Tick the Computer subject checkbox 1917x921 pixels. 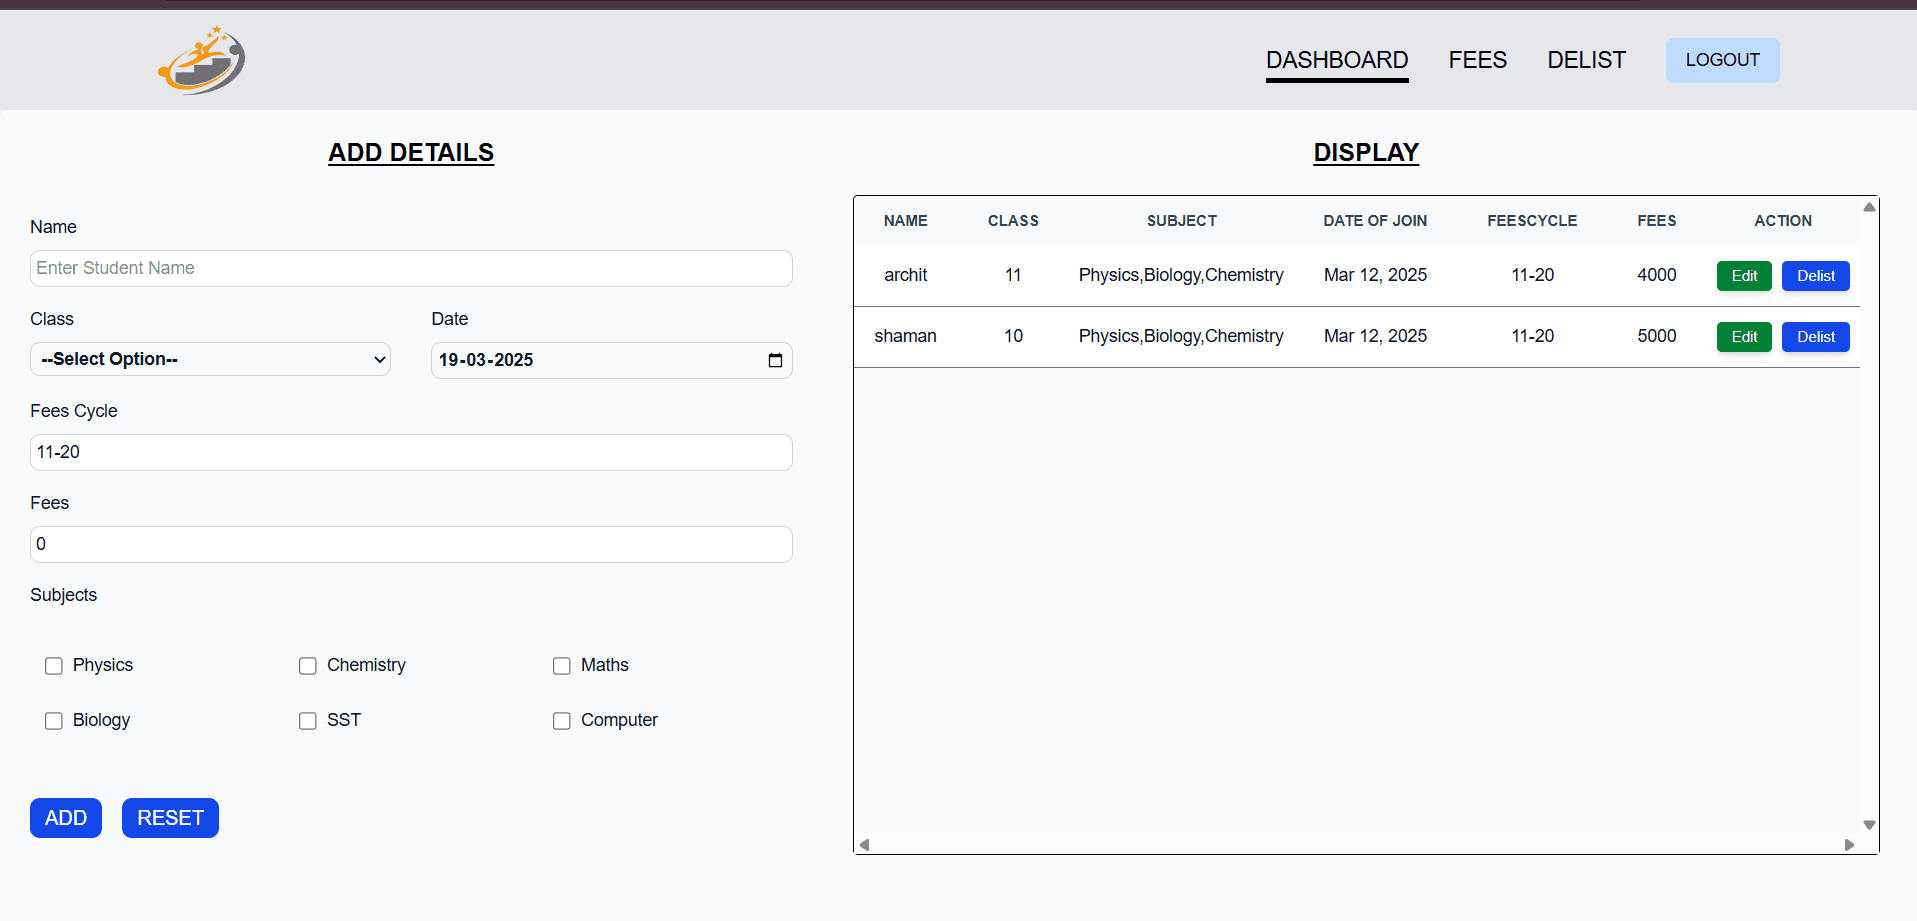562,721
